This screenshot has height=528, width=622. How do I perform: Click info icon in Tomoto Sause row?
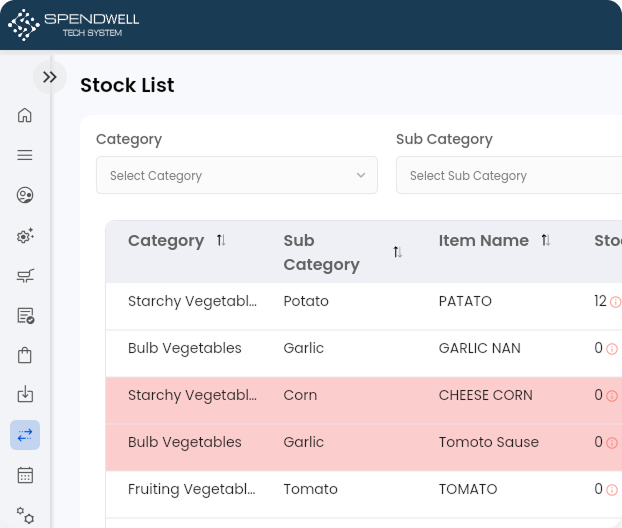(x=612, y=443)
